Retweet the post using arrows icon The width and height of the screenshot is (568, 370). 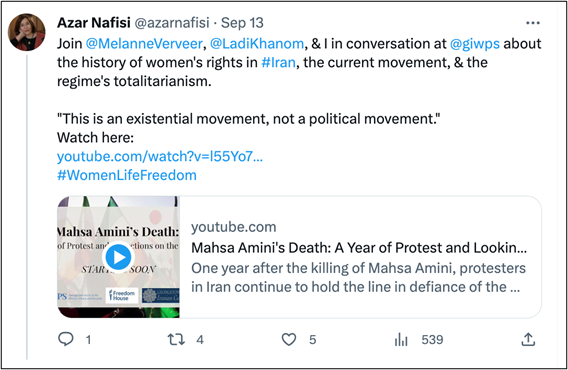tap(176, 340)
